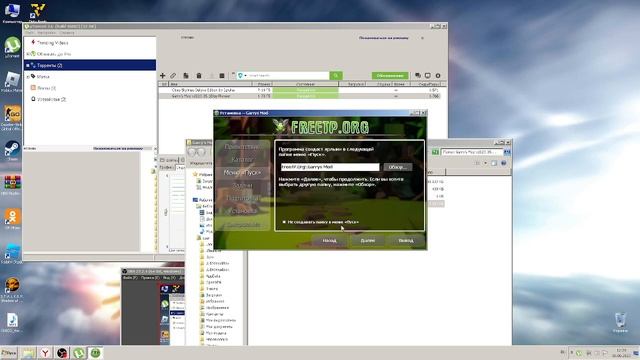The image size is (640, 360).
Task: Click the green upgrade button in uTorrent toolbar
Action: [390, 76]
